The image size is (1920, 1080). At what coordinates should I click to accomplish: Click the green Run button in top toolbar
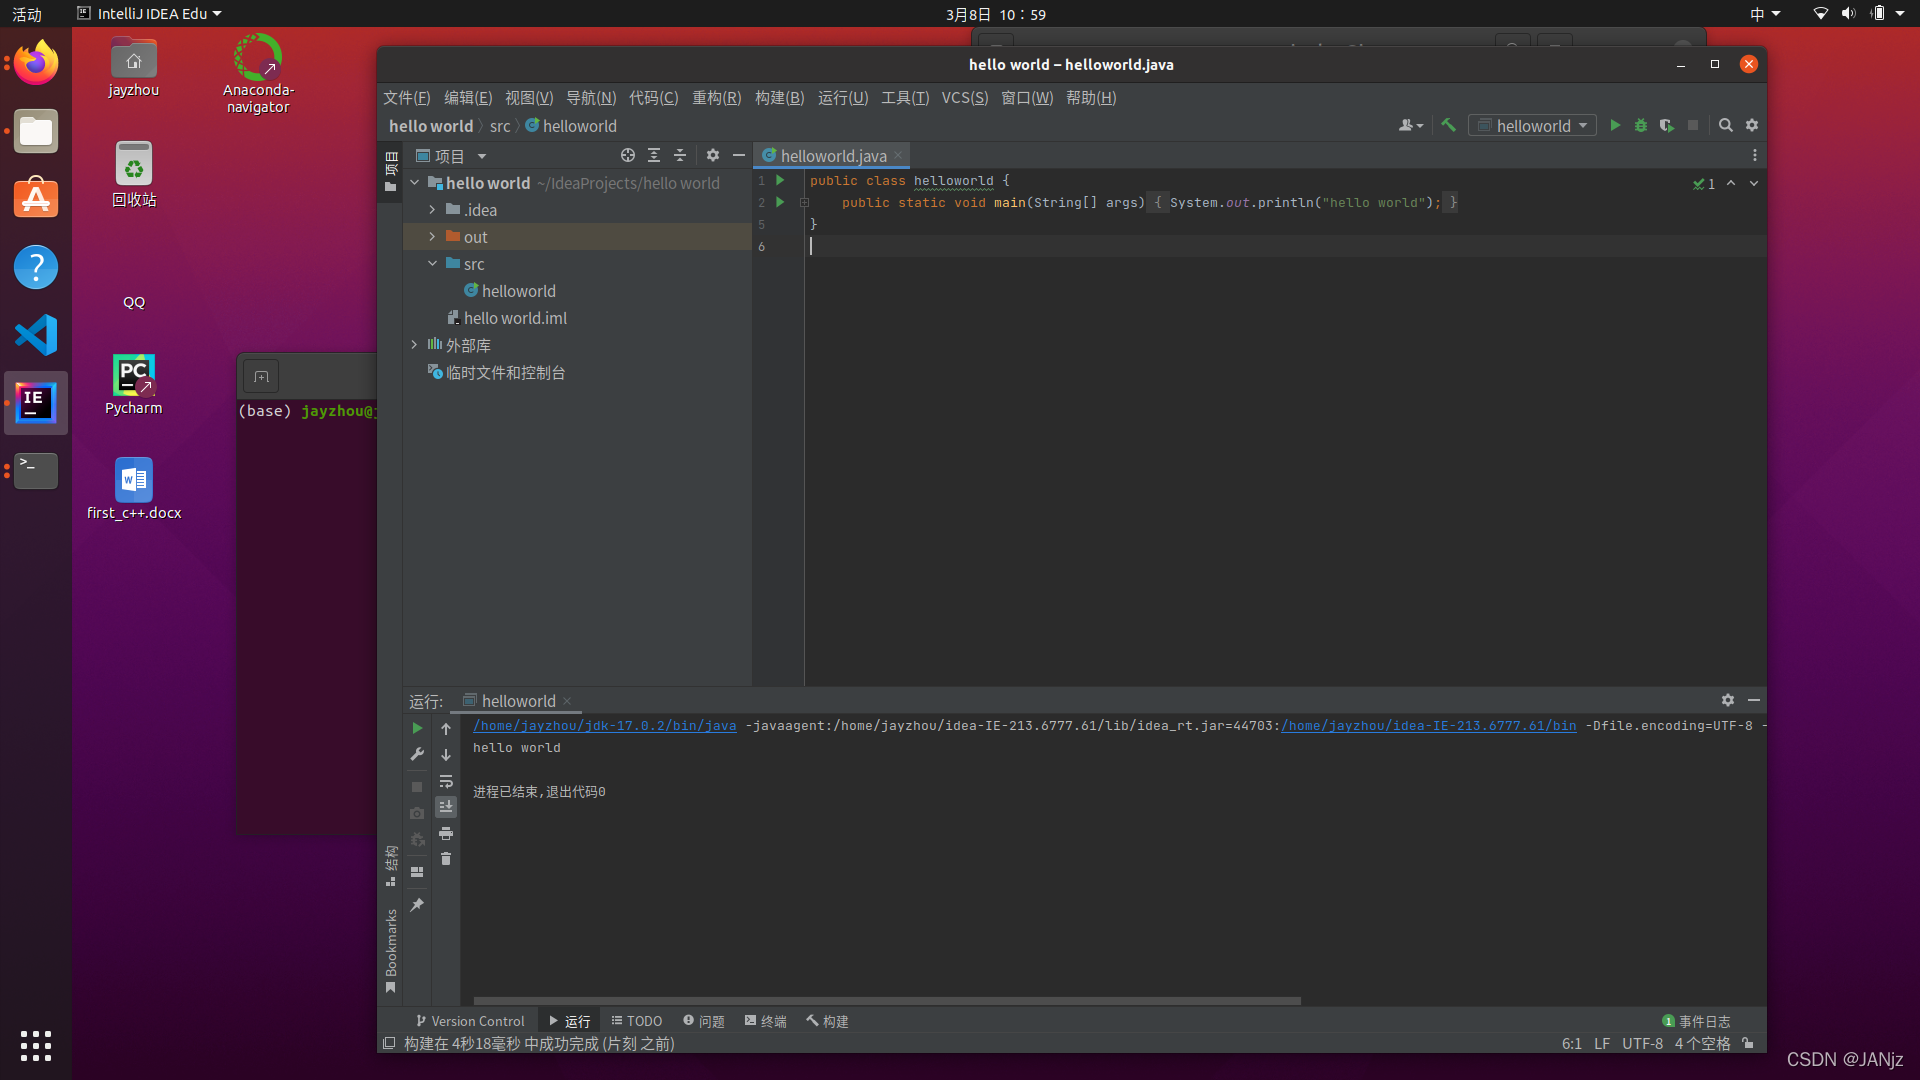point(1614,125)
